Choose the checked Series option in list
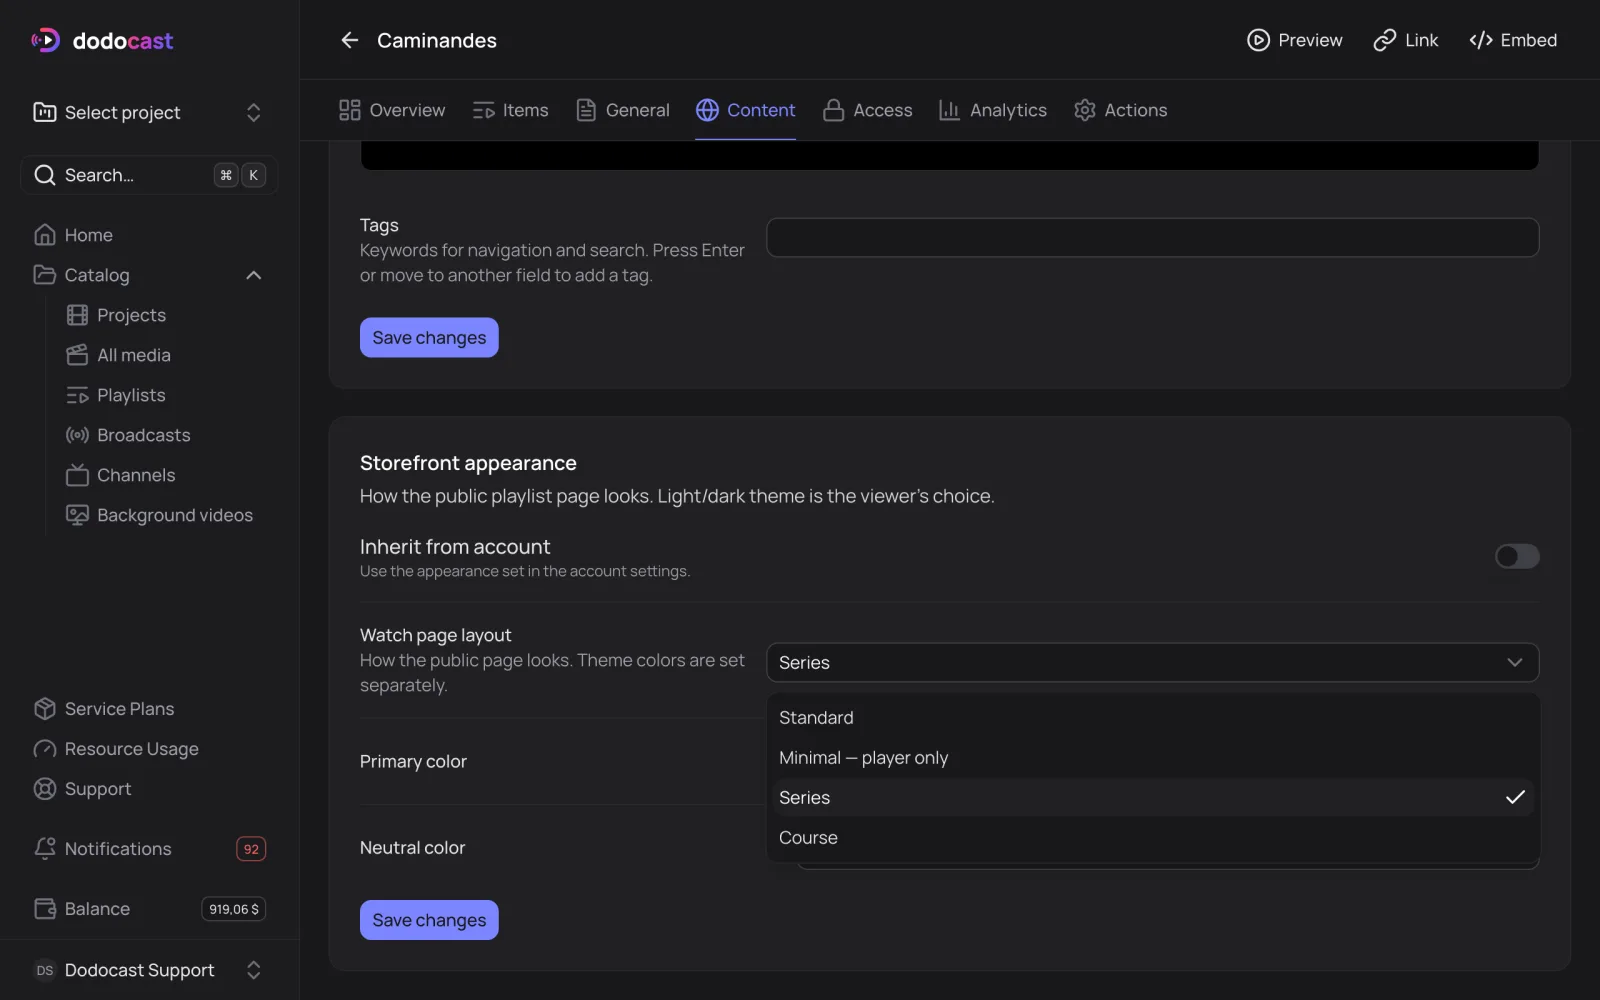 1152,798
